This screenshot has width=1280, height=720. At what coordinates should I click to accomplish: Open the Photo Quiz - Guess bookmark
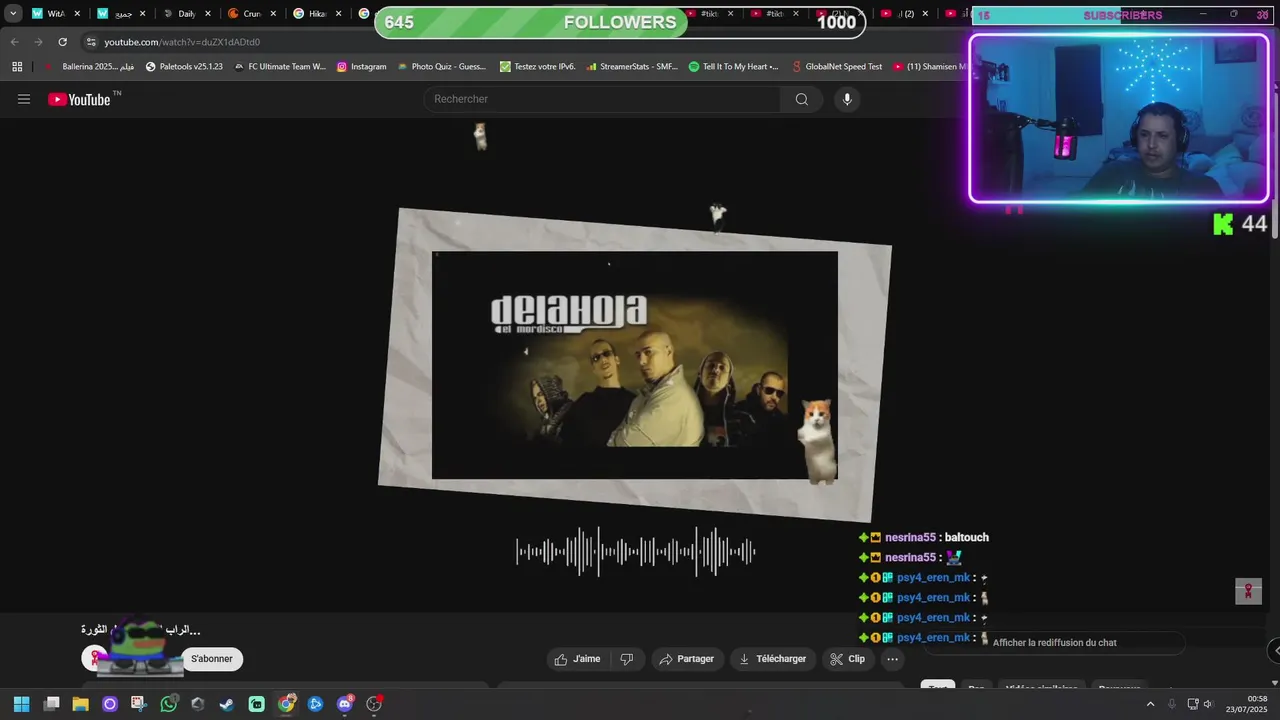pyautogui.click(x=441, y=67)
